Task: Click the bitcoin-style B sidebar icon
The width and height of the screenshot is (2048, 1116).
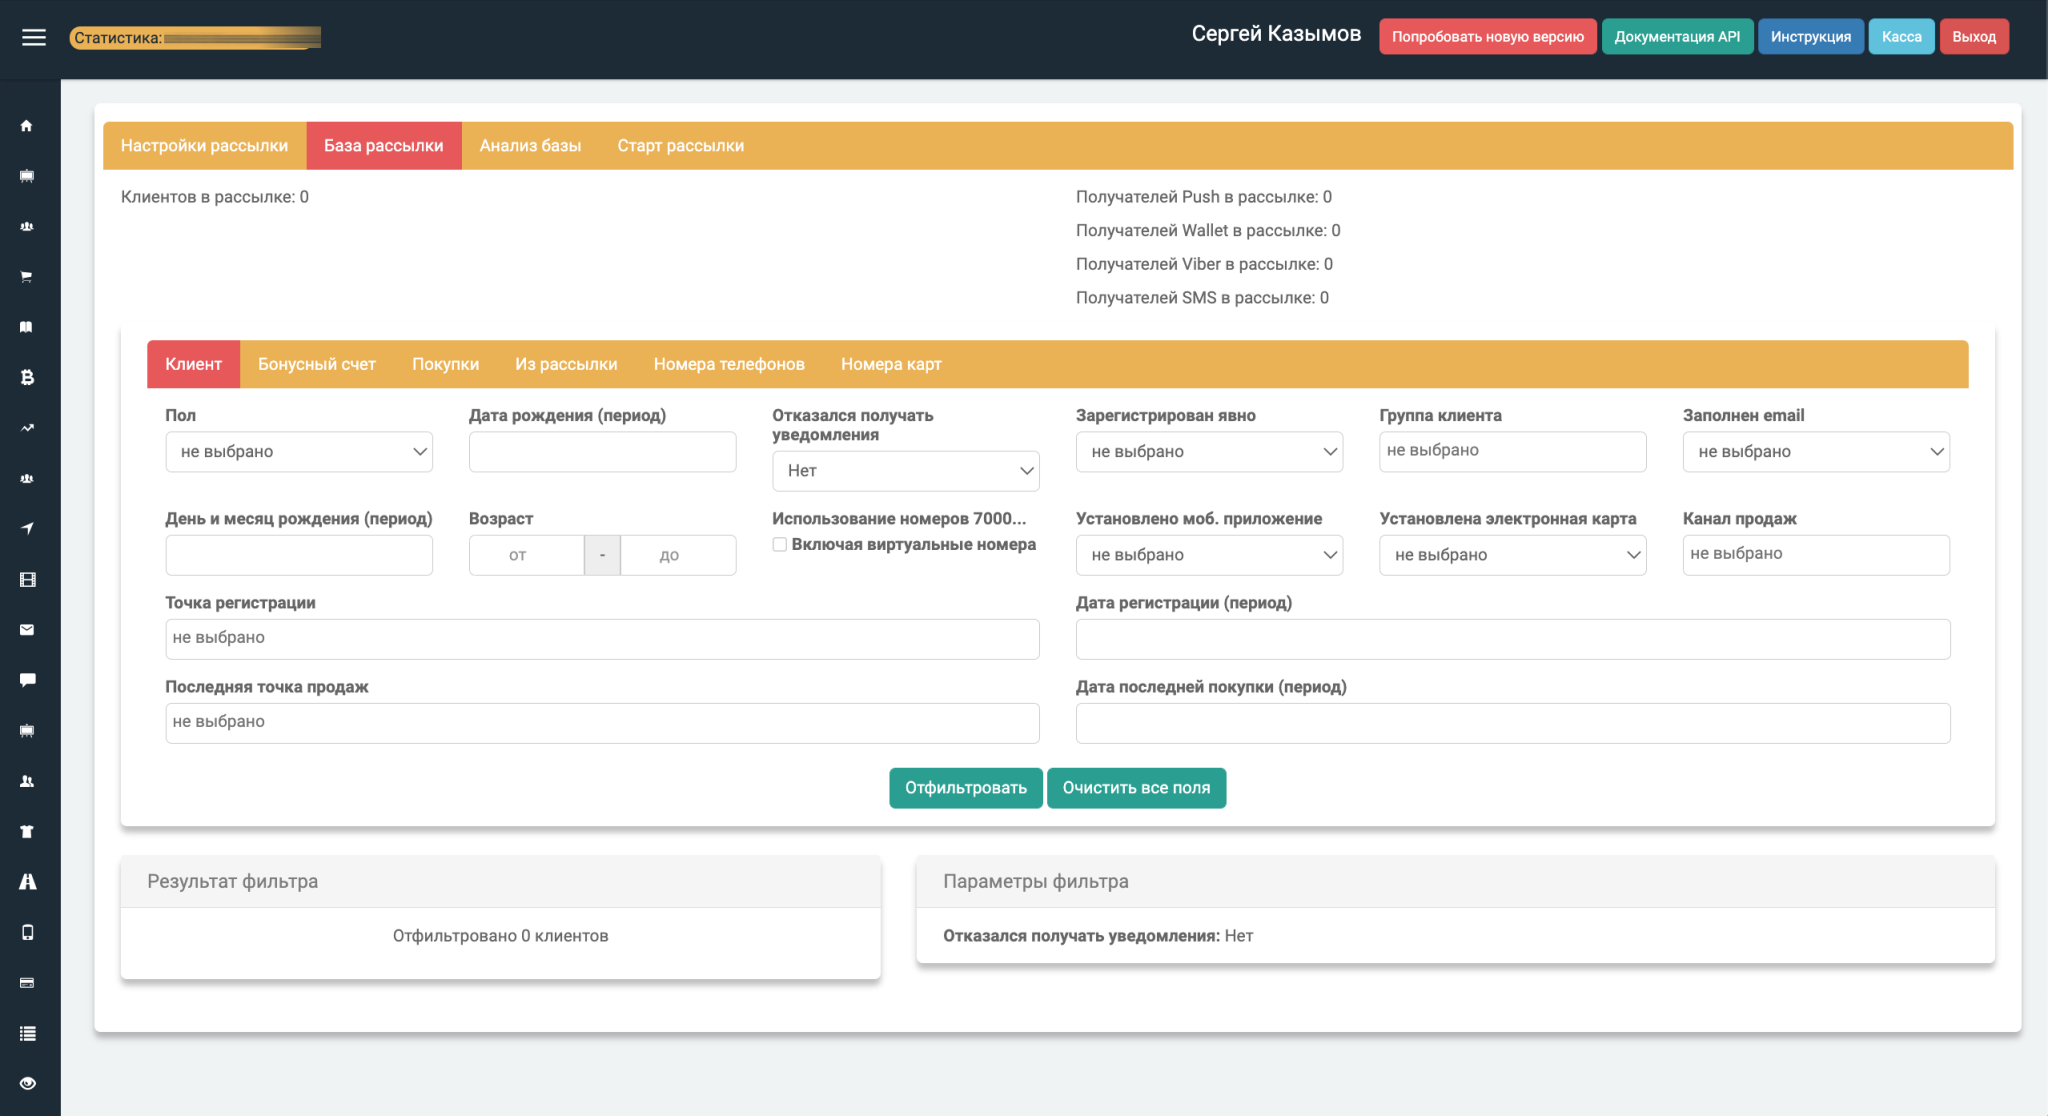Action: pos(27,378)
